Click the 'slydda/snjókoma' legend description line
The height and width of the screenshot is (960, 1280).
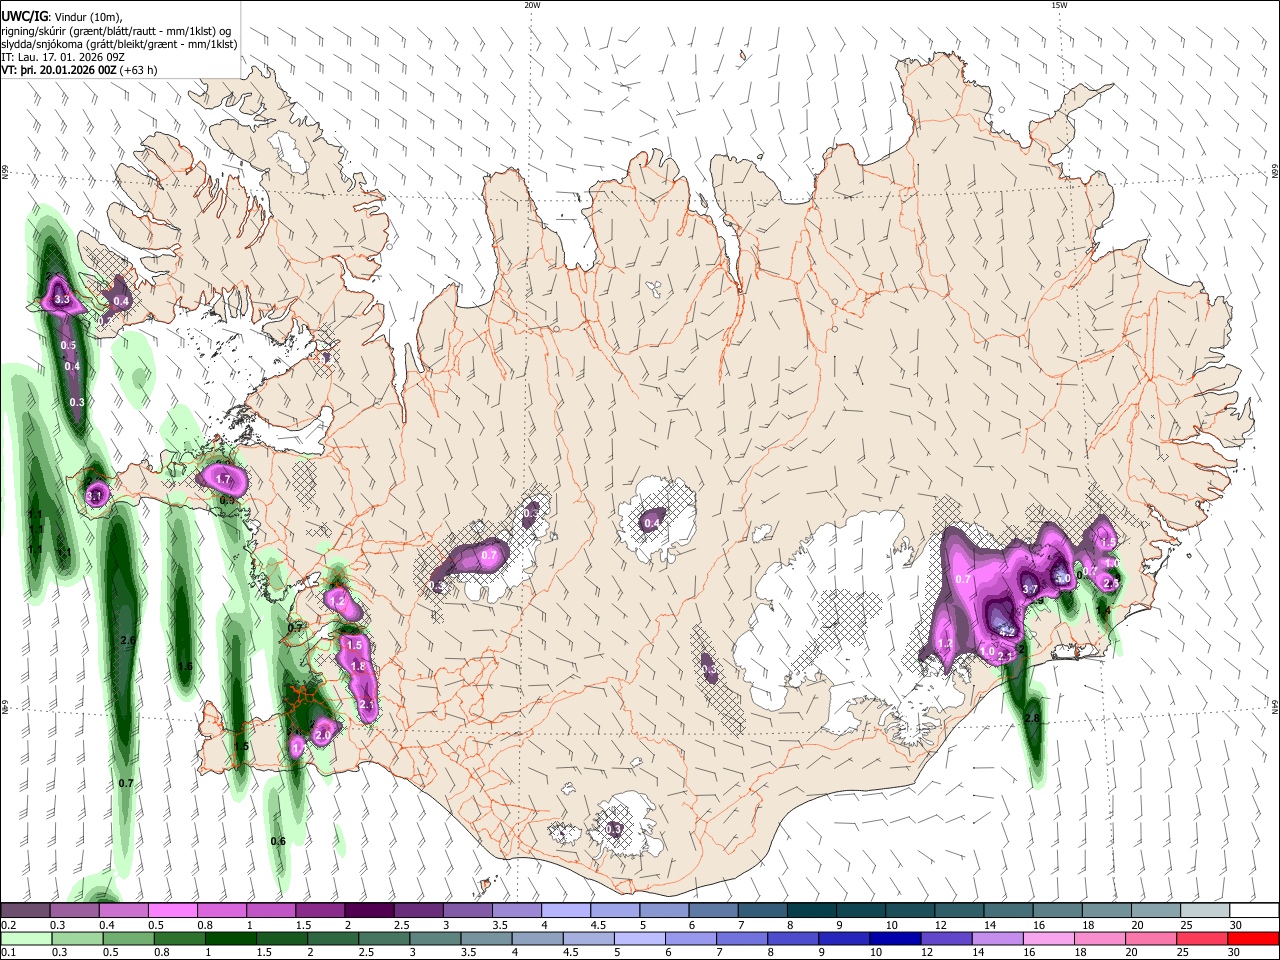point(119,44)
